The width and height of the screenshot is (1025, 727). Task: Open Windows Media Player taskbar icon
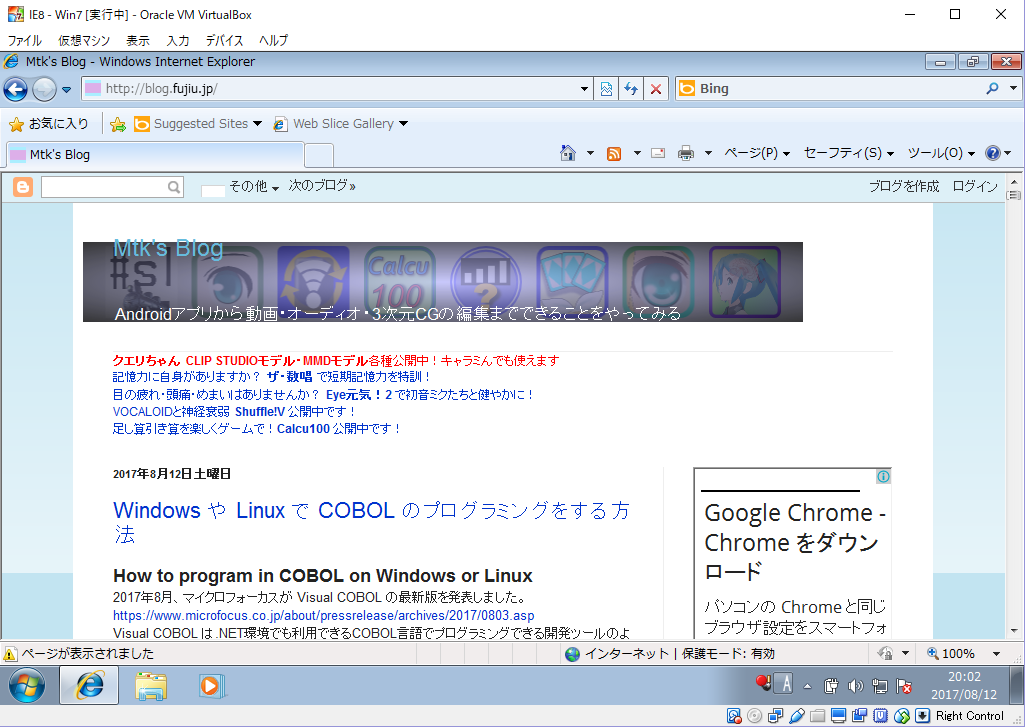pyautogui.click(x=212, y=686)
